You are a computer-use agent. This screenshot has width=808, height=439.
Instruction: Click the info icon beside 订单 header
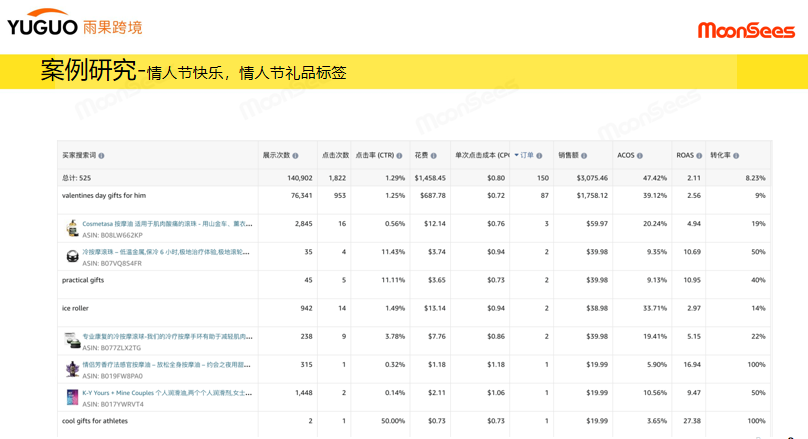539,156
